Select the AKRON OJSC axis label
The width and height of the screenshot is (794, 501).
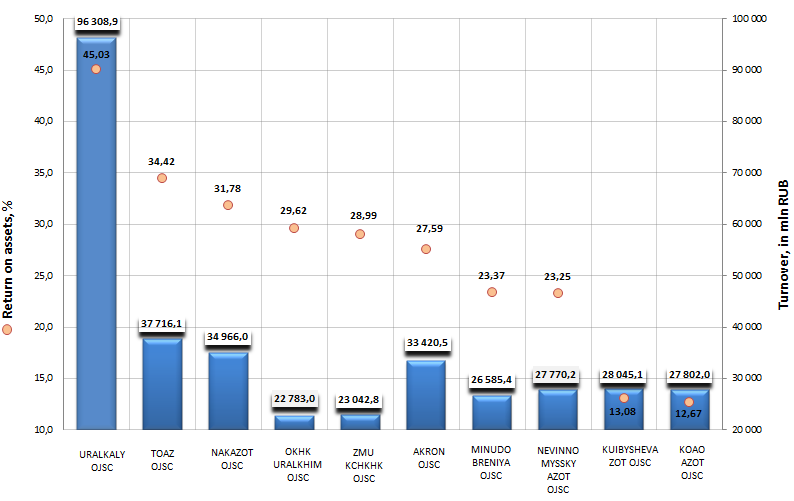pyautogui.click(x=429, y=458)
